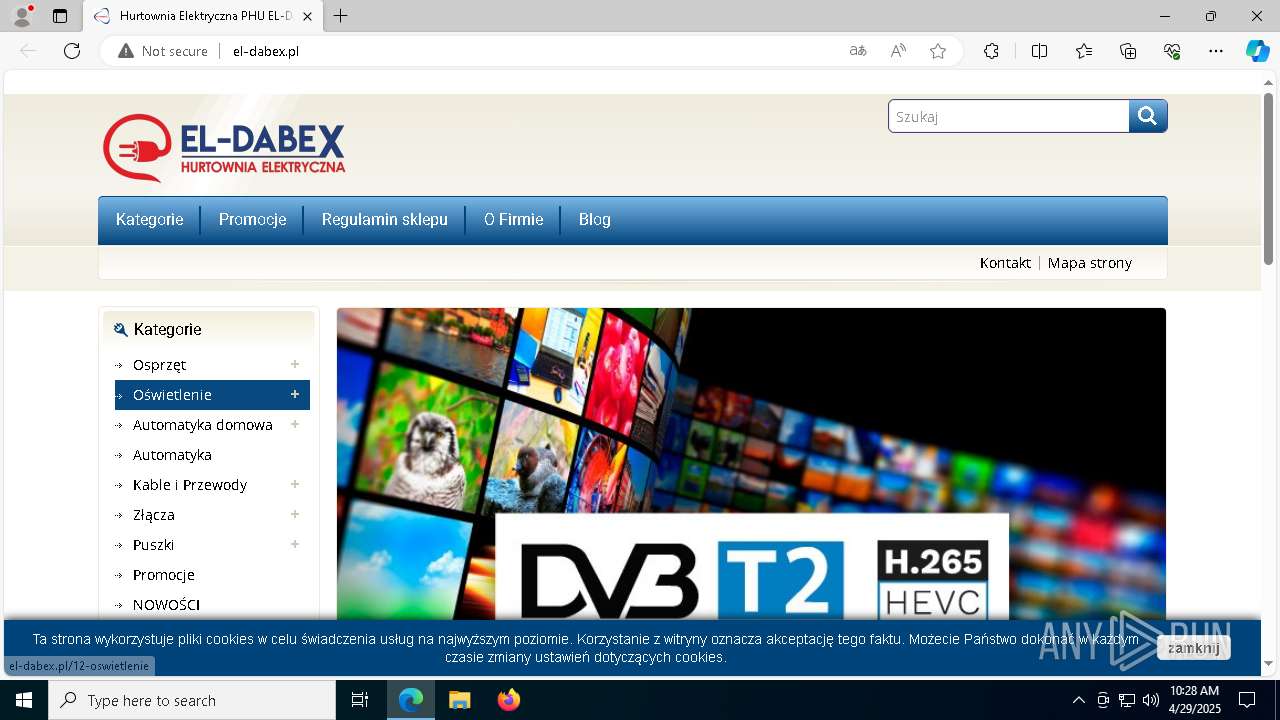The width and height of the screenshot is (1280, 720).
Task: Open the Kontakt link
Action: (x=1005, y=263)
